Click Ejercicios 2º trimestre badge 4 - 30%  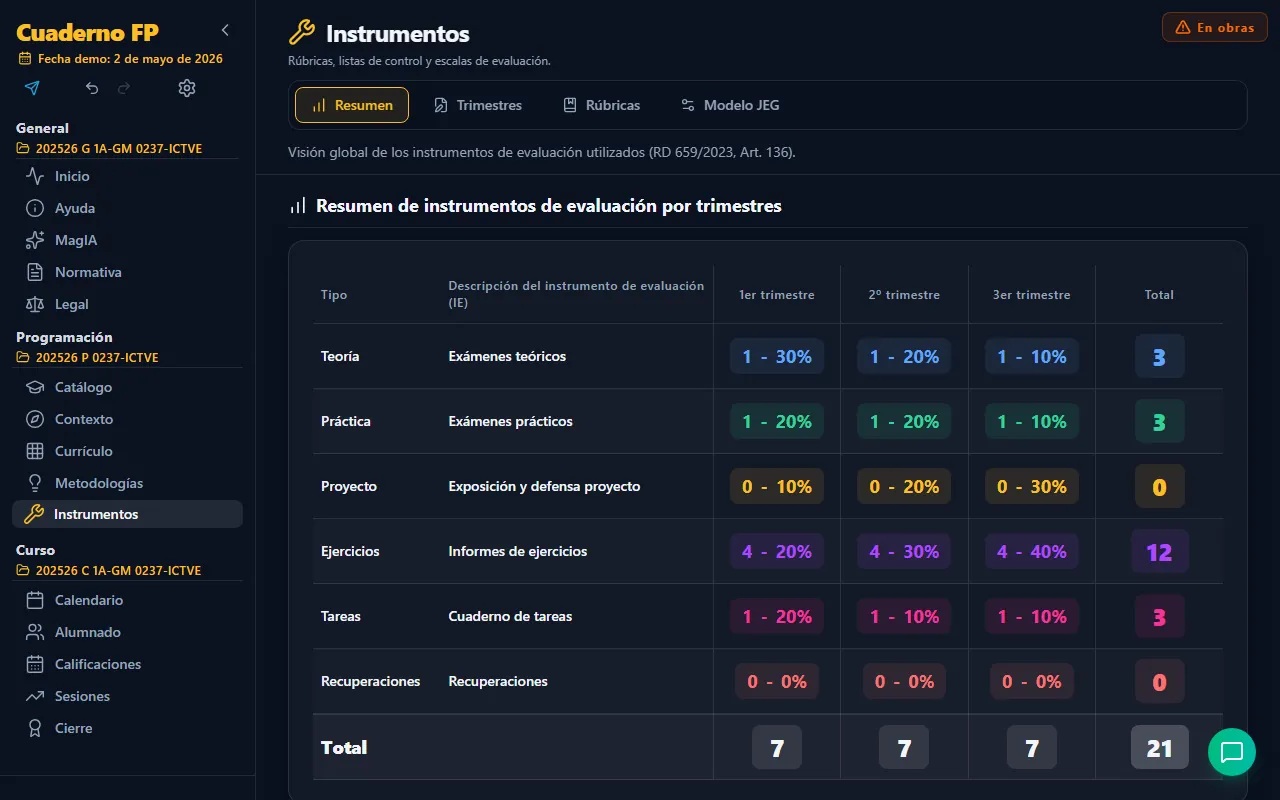coord(904,551)
